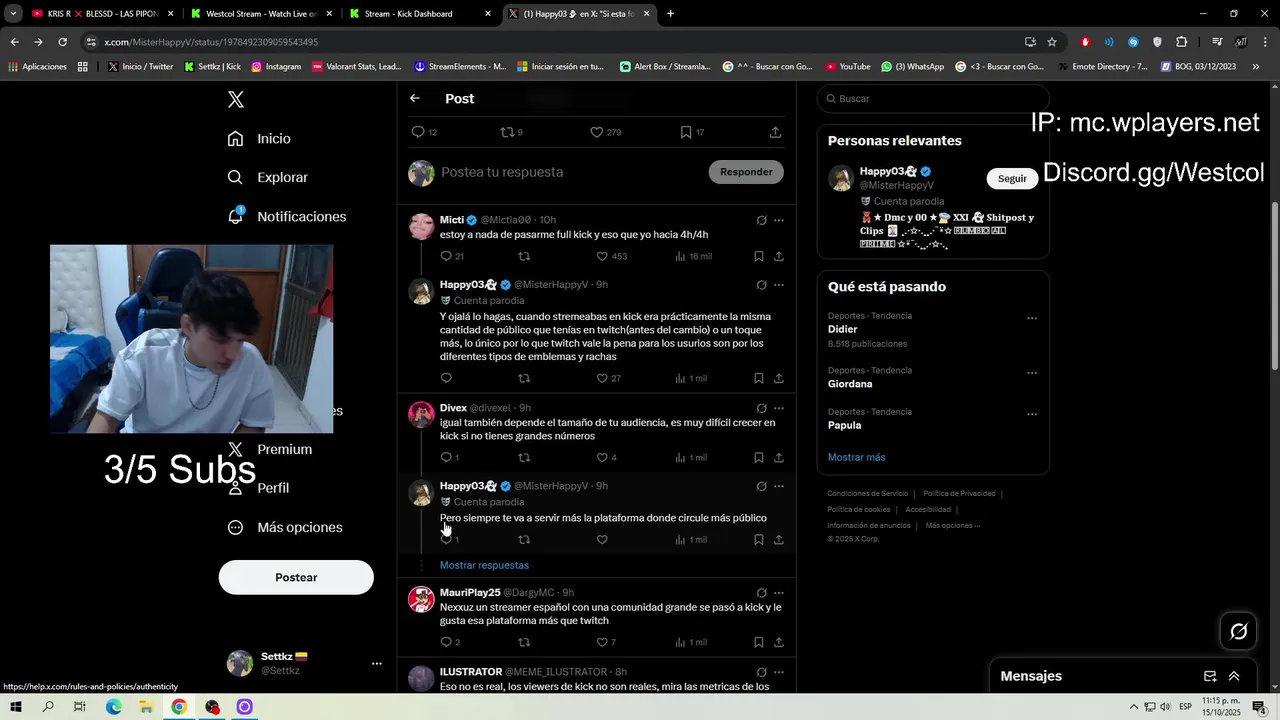Open Chrome from the taskbar
1280x720 pixels.
pos(179,707)
